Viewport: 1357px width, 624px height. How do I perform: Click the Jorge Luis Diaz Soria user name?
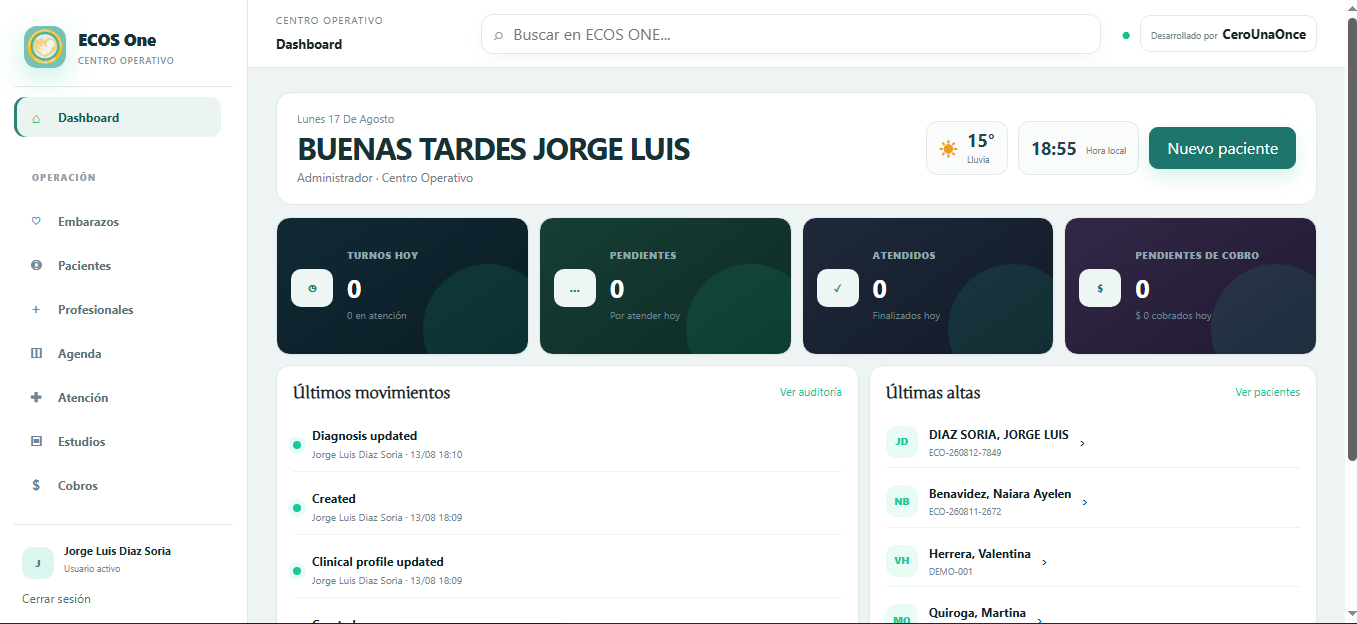117,551
